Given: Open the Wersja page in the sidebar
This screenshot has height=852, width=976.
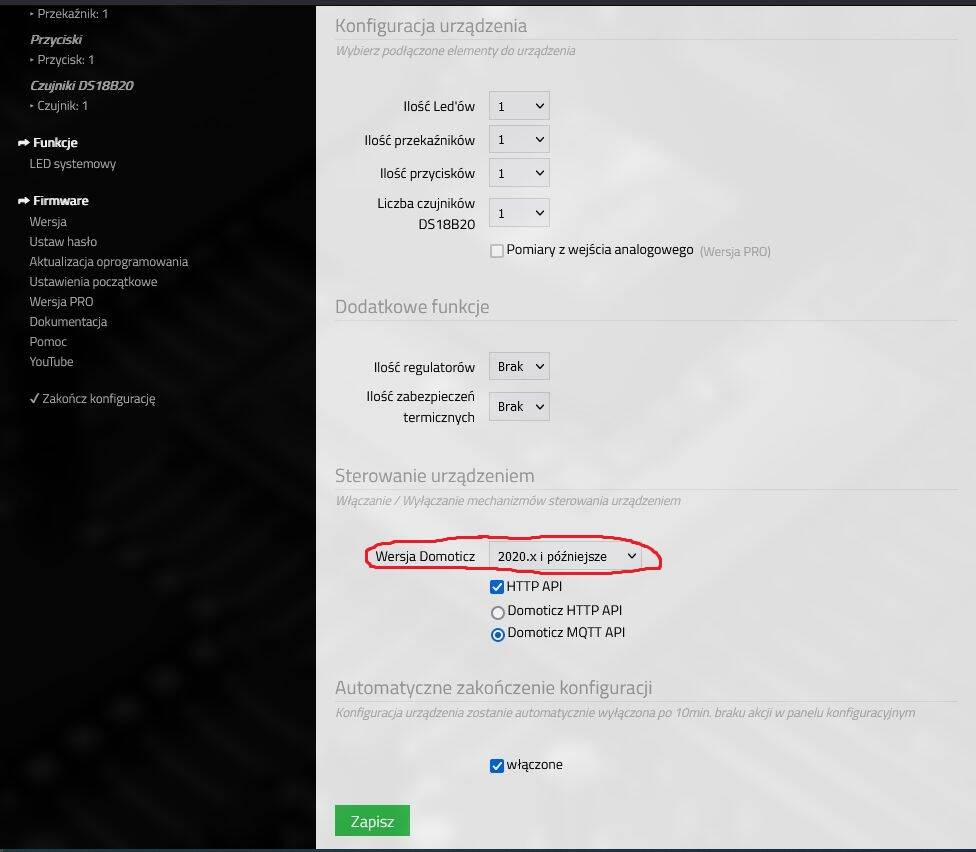Looking at the screenshot, I should [x=48, y=222].
